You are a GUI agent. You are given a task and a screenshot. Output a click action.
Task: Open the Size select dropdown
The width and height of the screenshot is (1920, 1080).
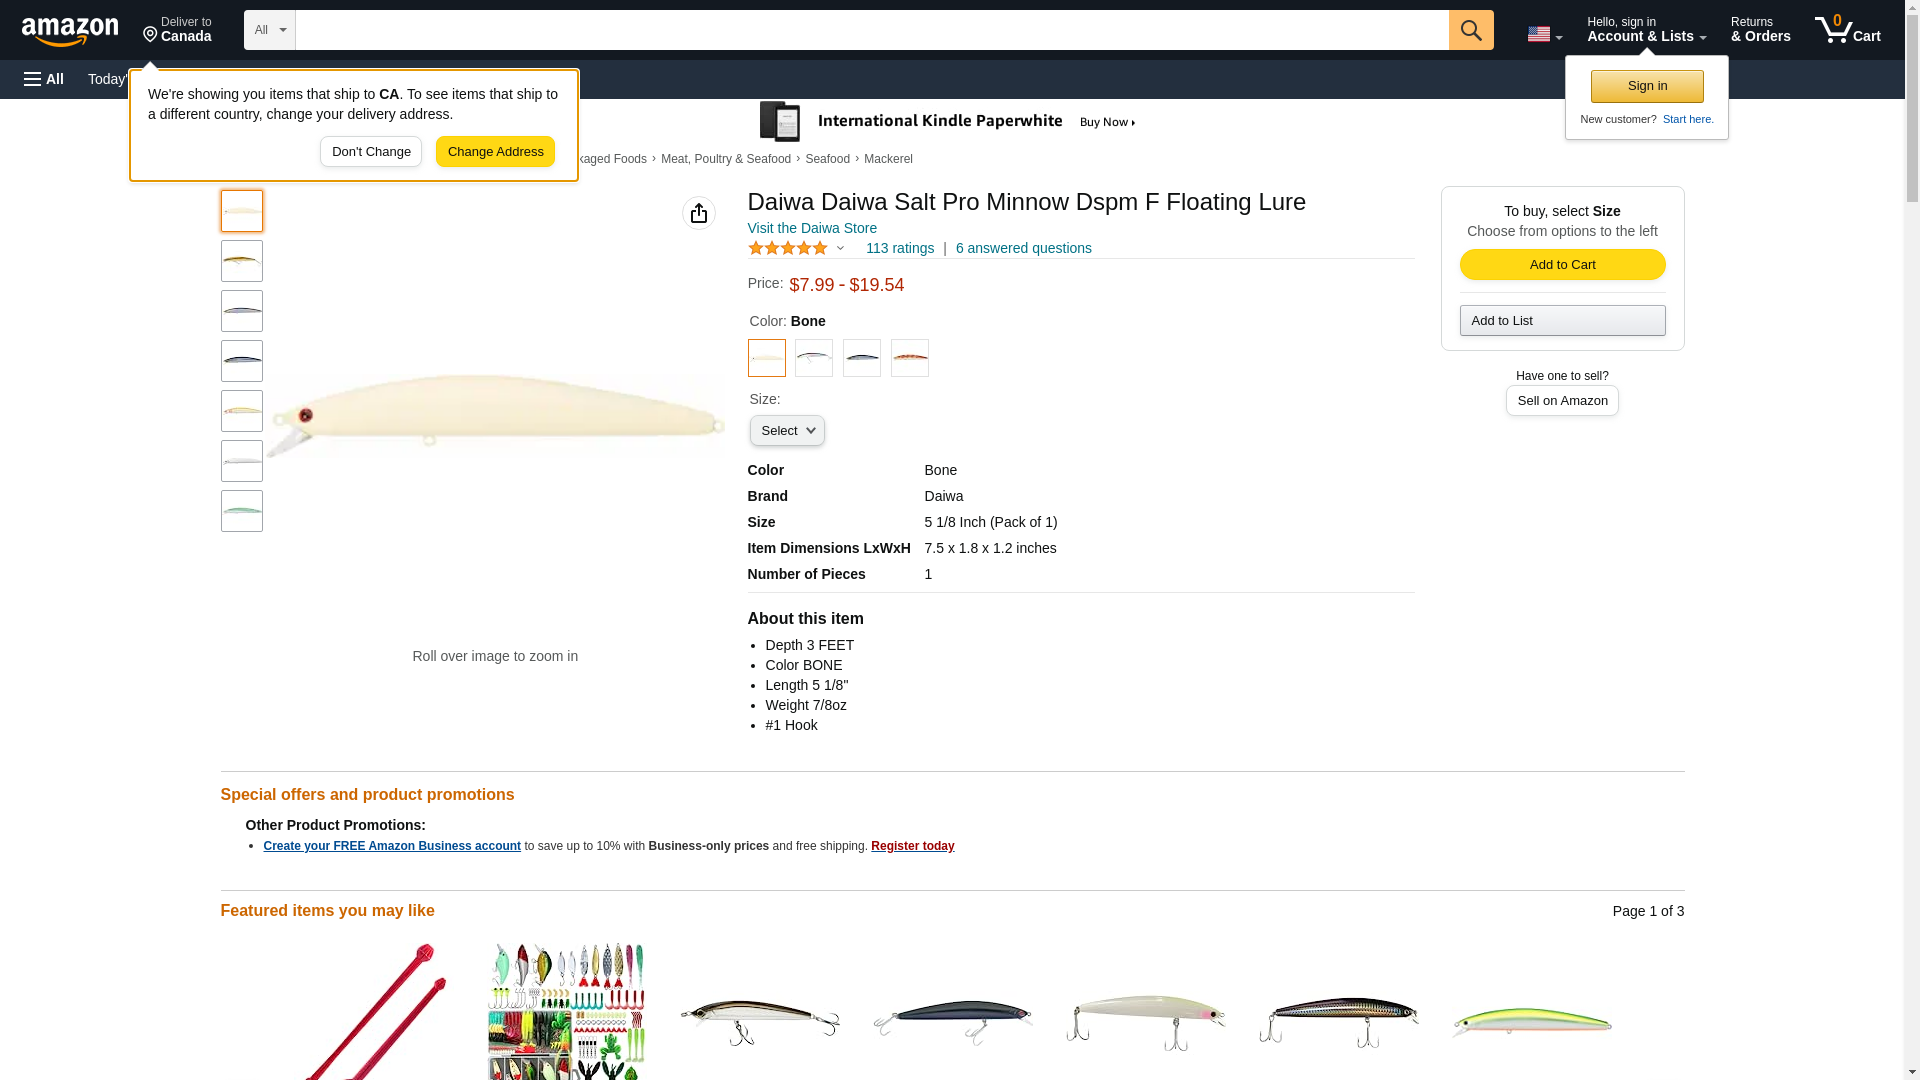point(787,431)
